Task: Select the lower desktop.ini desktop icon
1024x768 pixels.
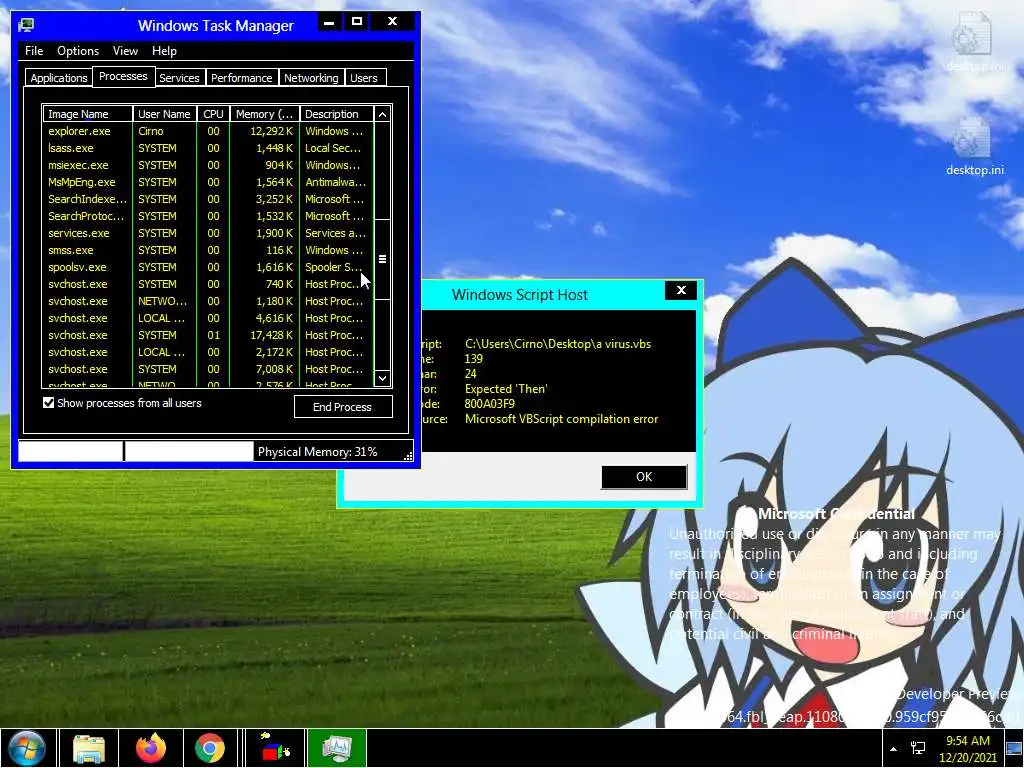Action: pyautogui.click(x=974, y=146)
